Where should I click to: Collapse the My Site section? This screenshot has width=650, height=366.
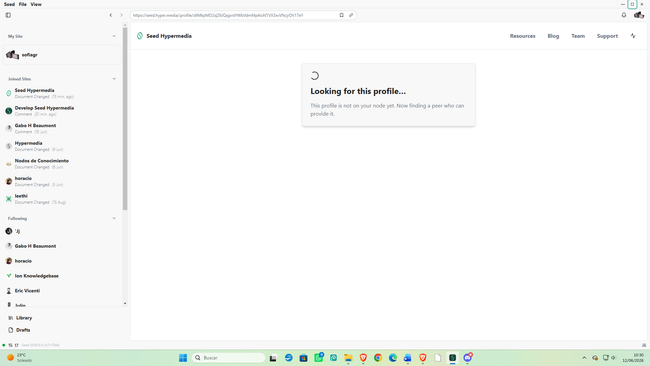(x=114, y=36)
